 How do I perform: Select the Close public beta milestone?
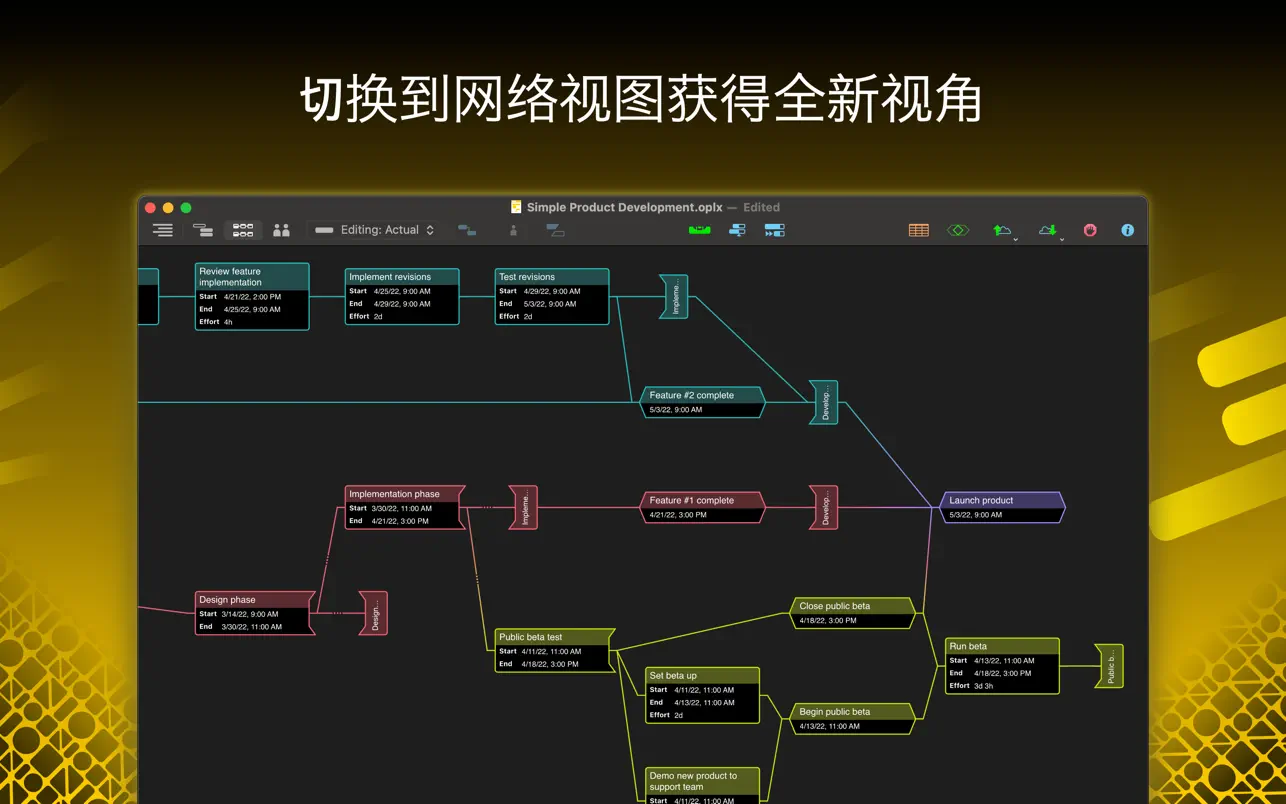852,613
